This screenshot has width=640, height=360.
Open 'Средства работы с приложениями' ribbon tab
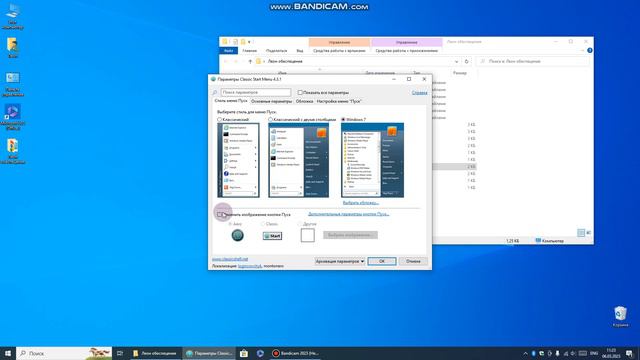click(407, 51)
